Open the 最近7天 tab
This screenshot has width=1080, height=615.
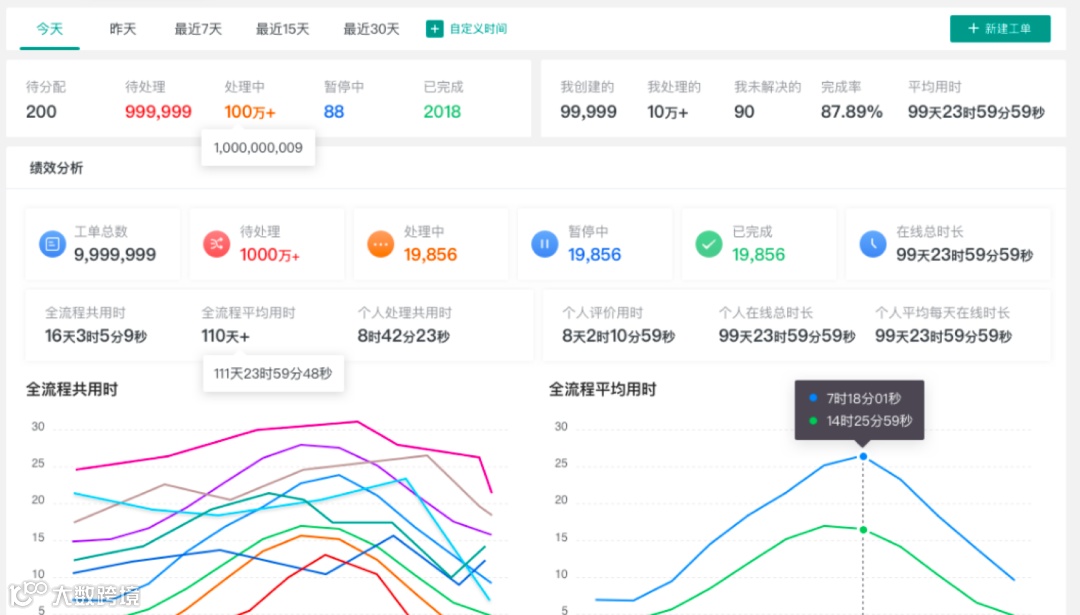coord(198,29)
